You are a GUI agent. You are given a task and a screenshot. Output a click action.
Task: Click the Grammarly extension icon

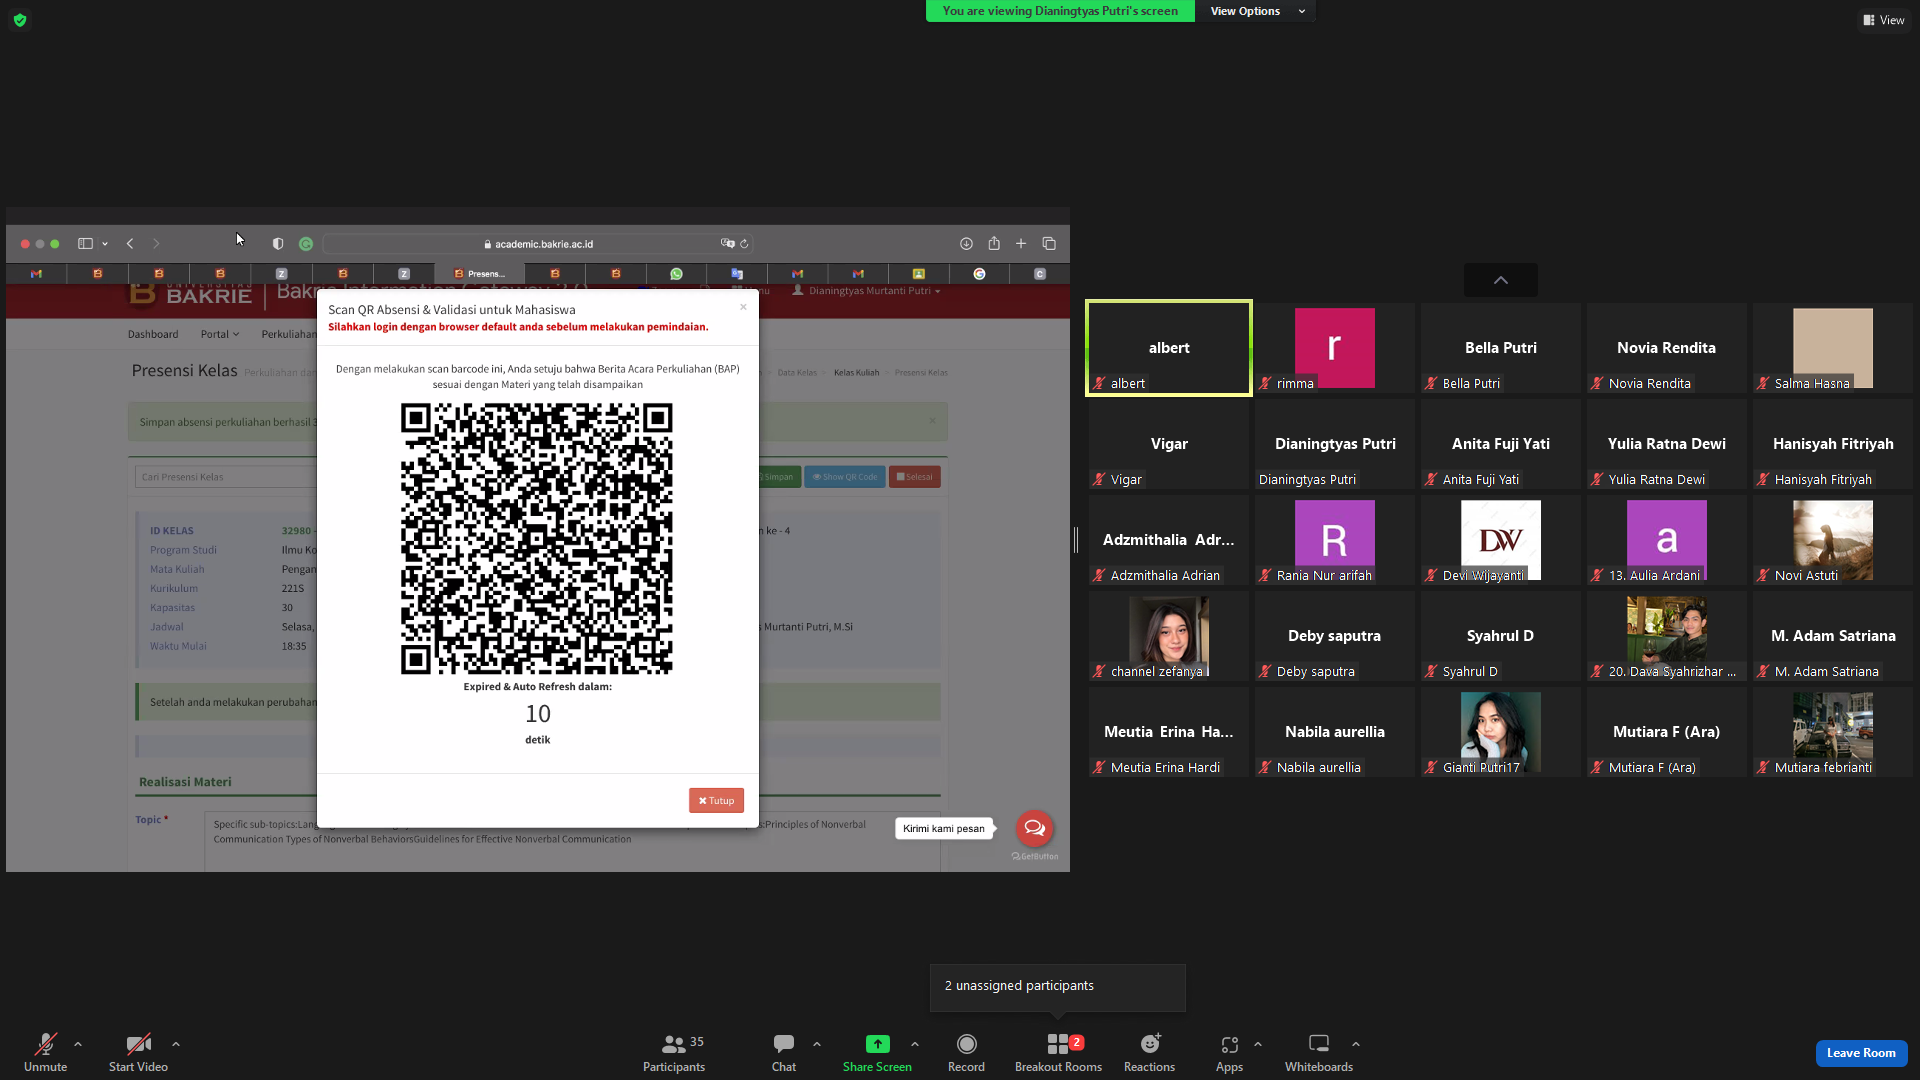click(306, 244)
